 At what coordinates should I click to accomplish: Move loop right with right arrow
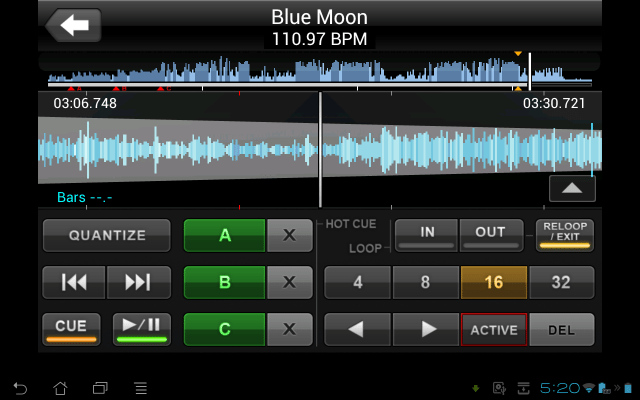[x=426, y=329]
